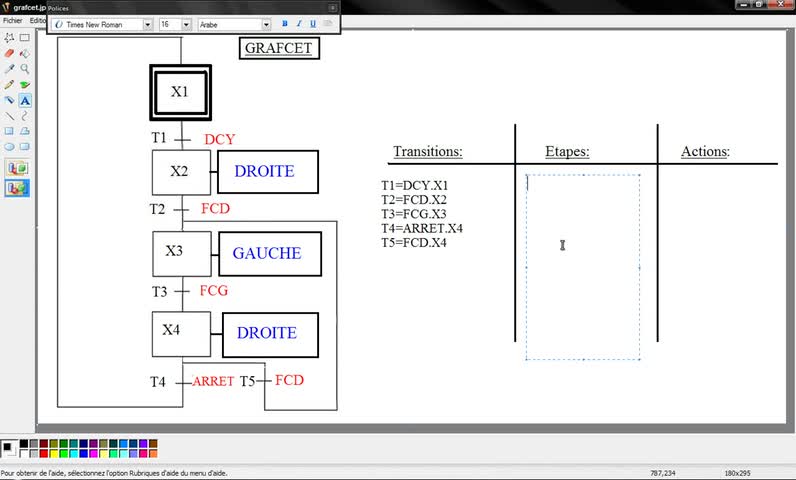
Task: Pick the cyan color swatch
Action: point(74,453)
